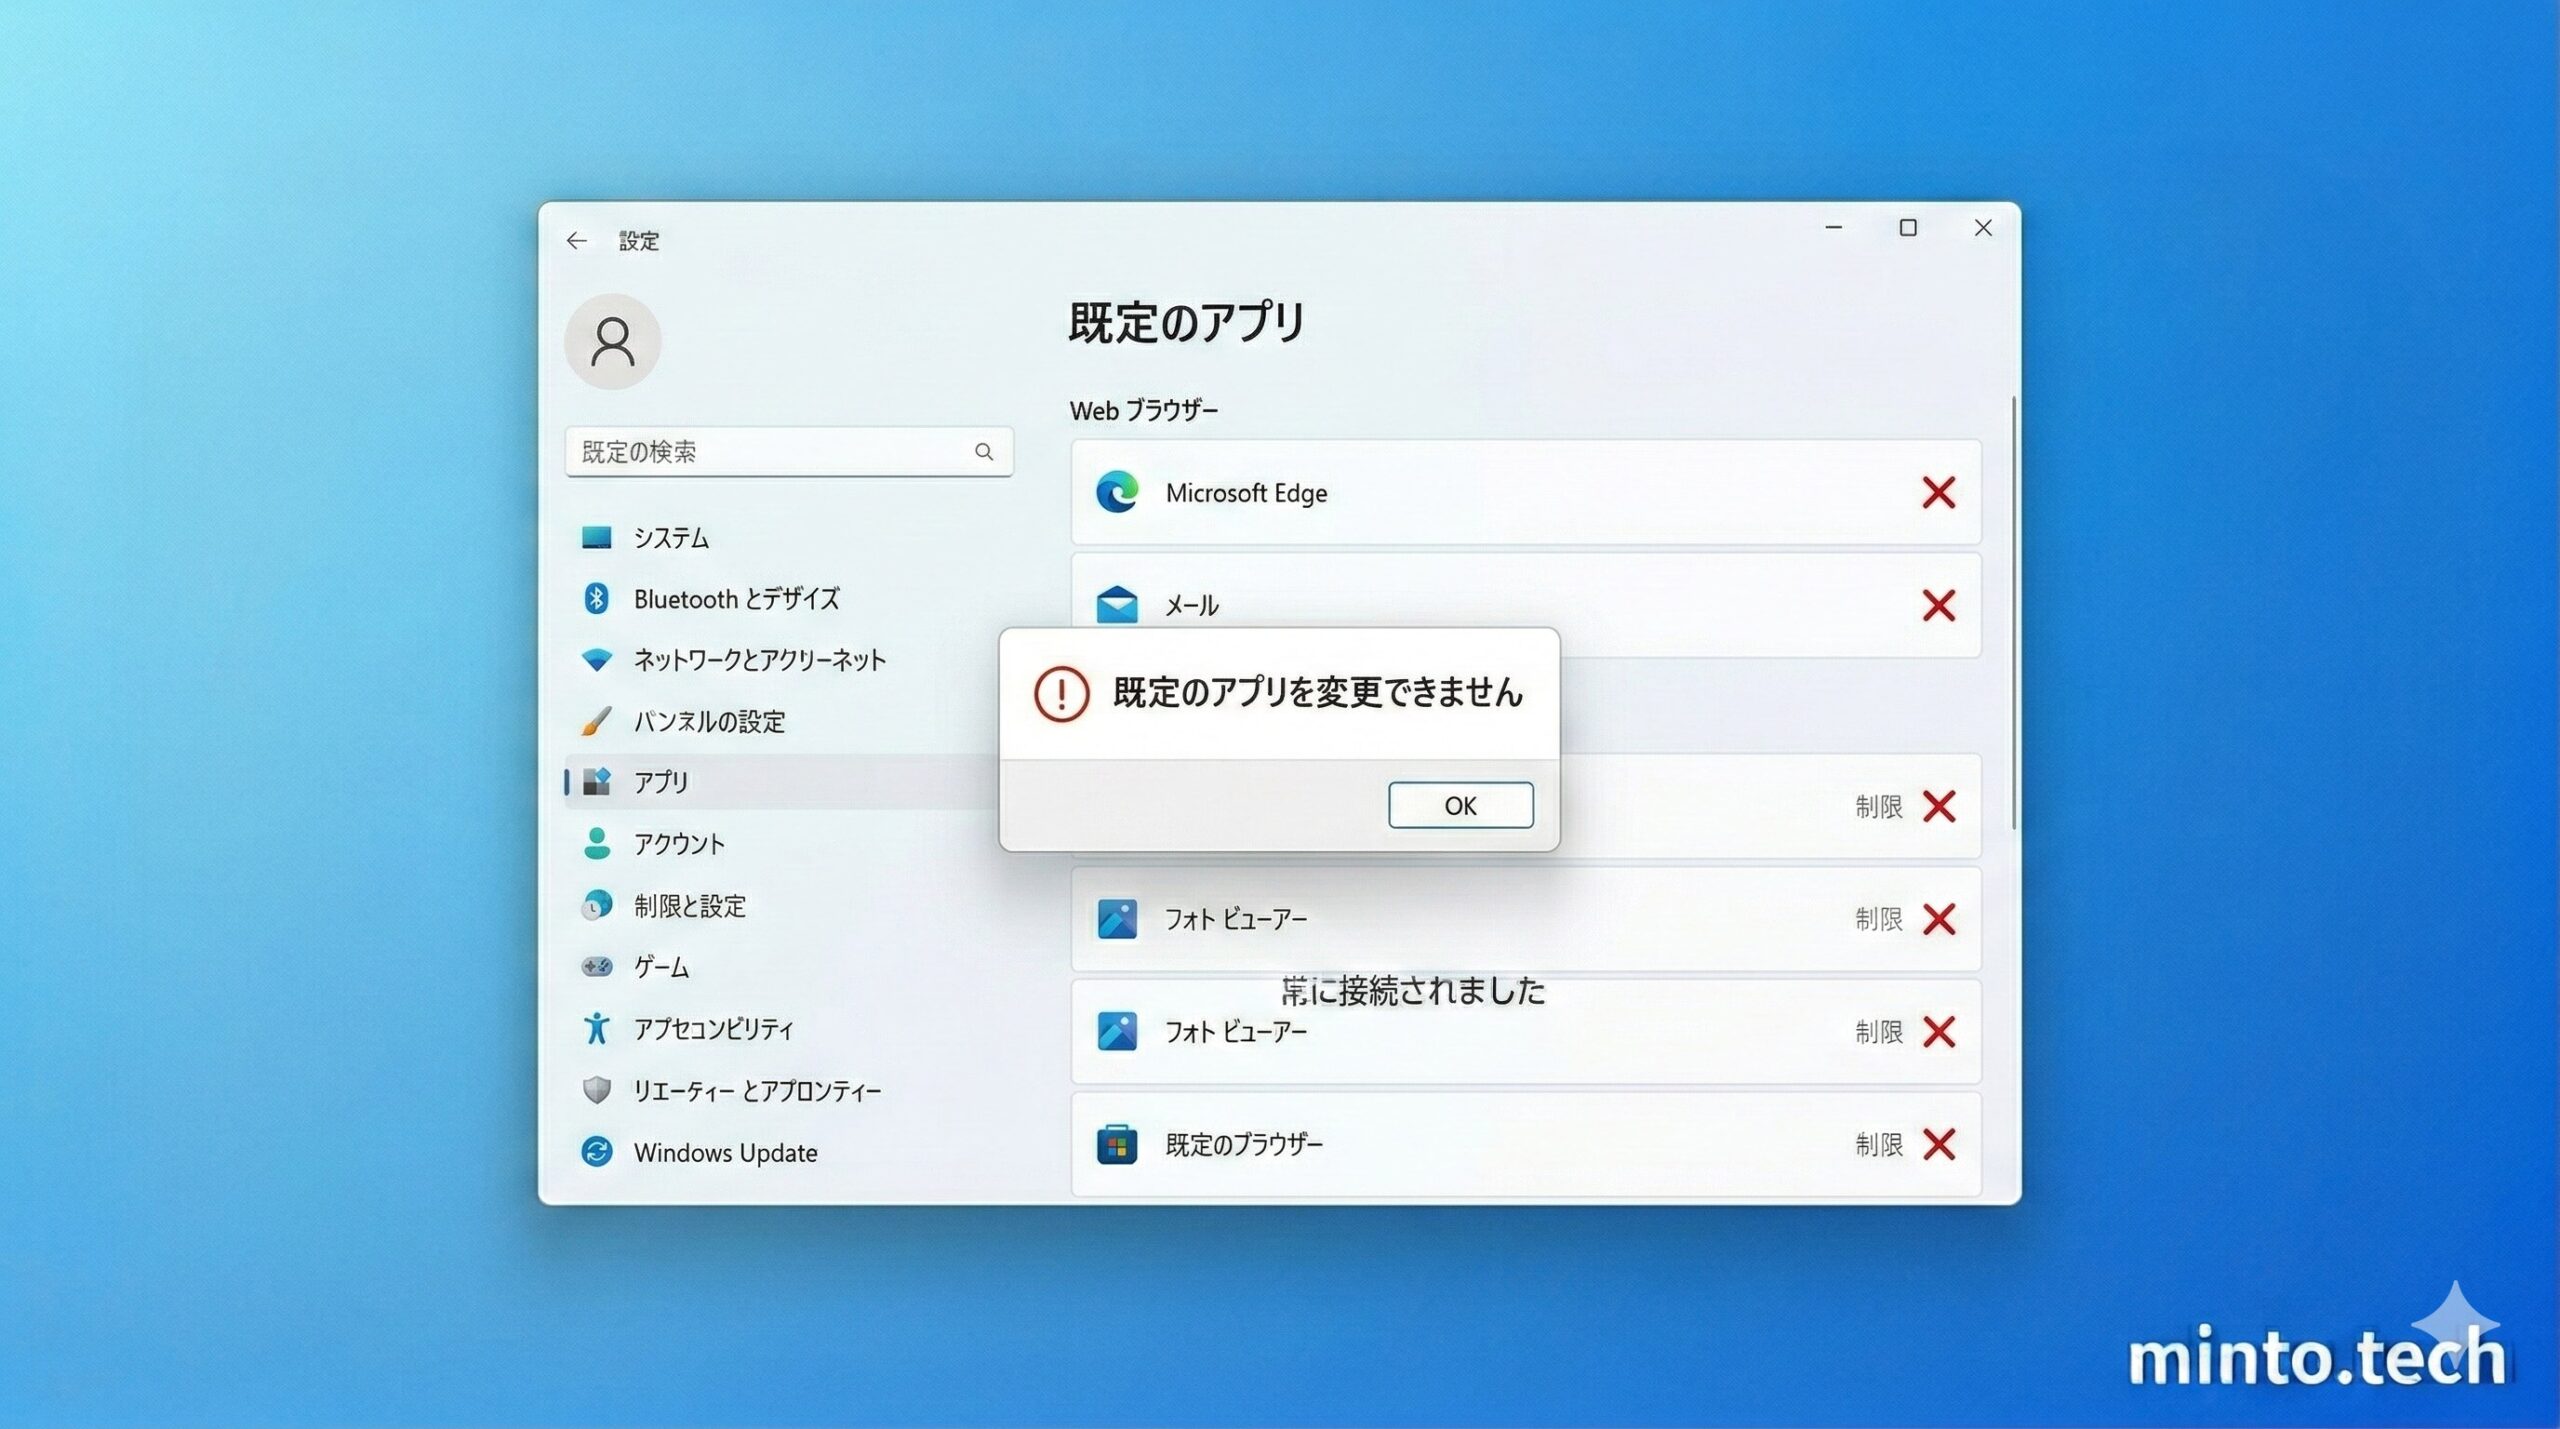Click the search magnifier in 既定の検索

[985, 452]
